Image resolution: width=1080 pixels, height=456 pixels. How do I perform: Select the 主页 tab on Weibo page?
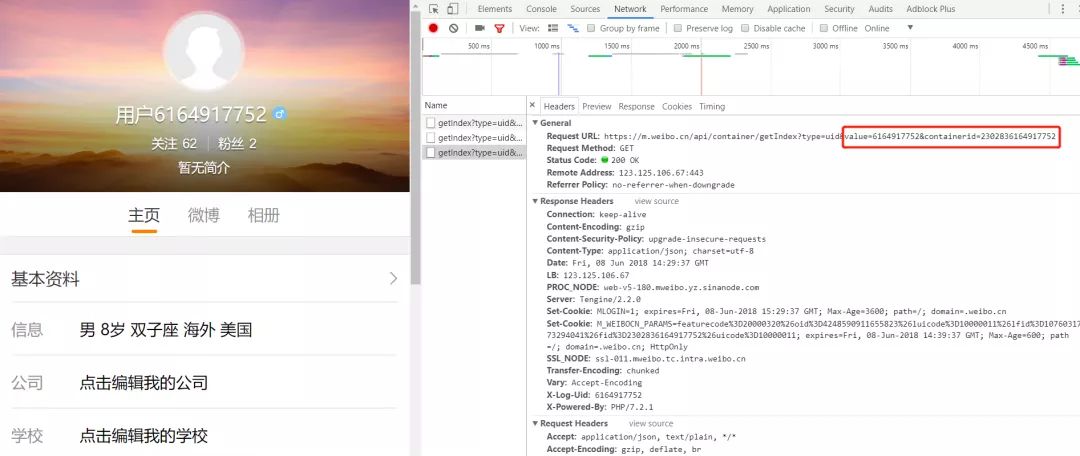click(144, 215)
